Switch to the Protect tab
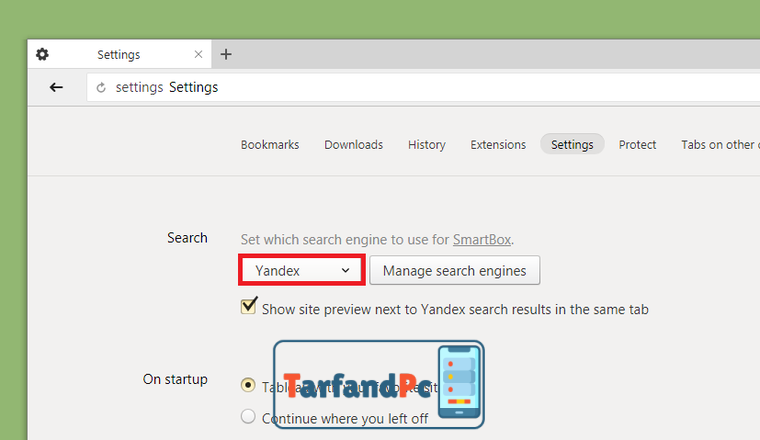The image size is (760, 440). (x=637, y=144)
